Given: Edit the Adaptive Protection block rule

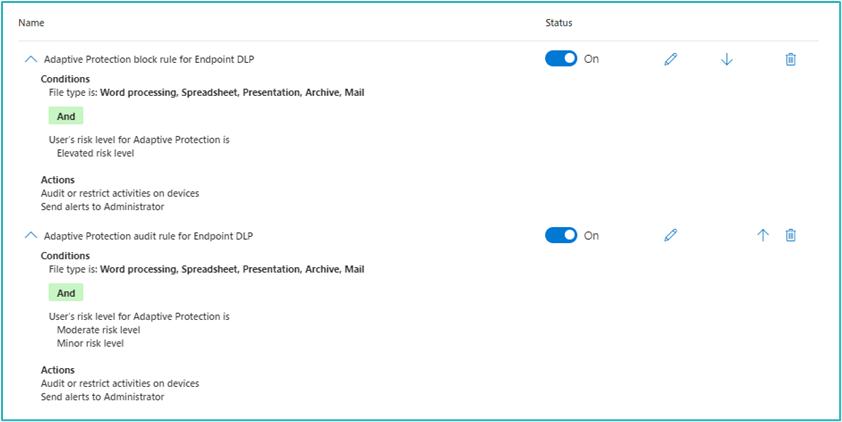Looking at the screenshot, I should 670,60.
